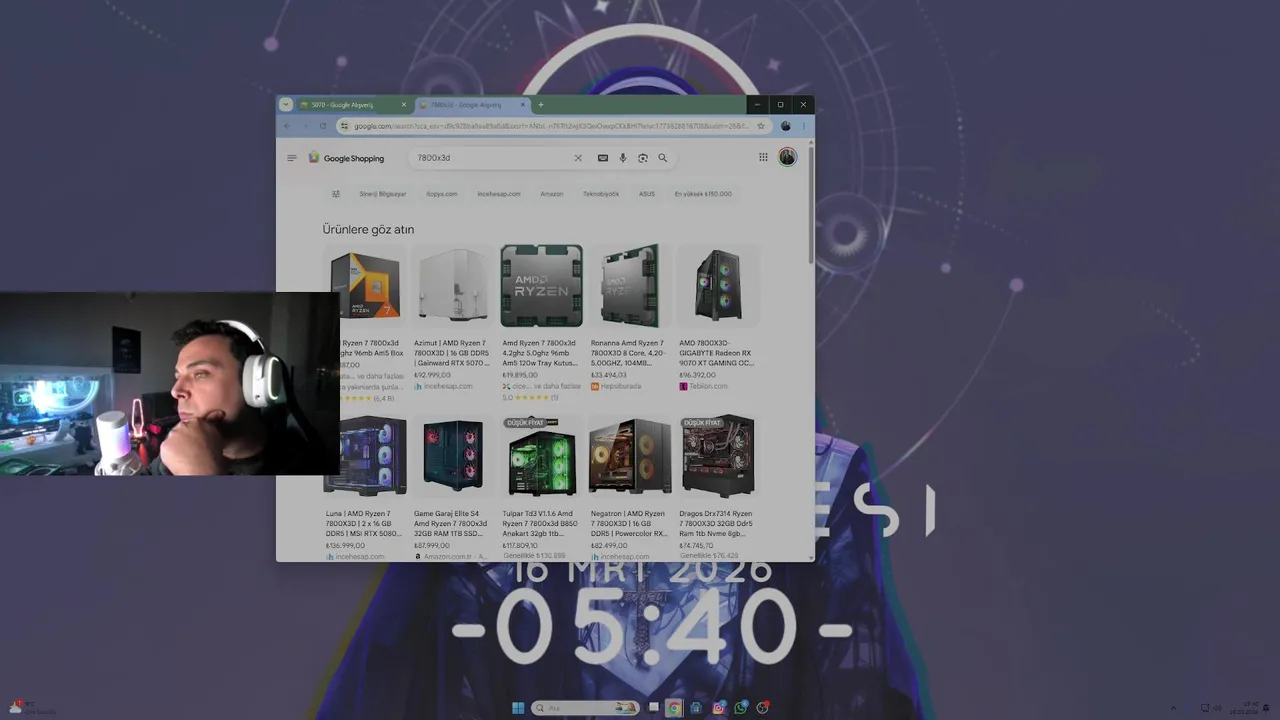This screenshot has height=720, width=1280.
Task: Switch to the '5070 - Google Alışveriş' tab
Action: tap(354, 104)
